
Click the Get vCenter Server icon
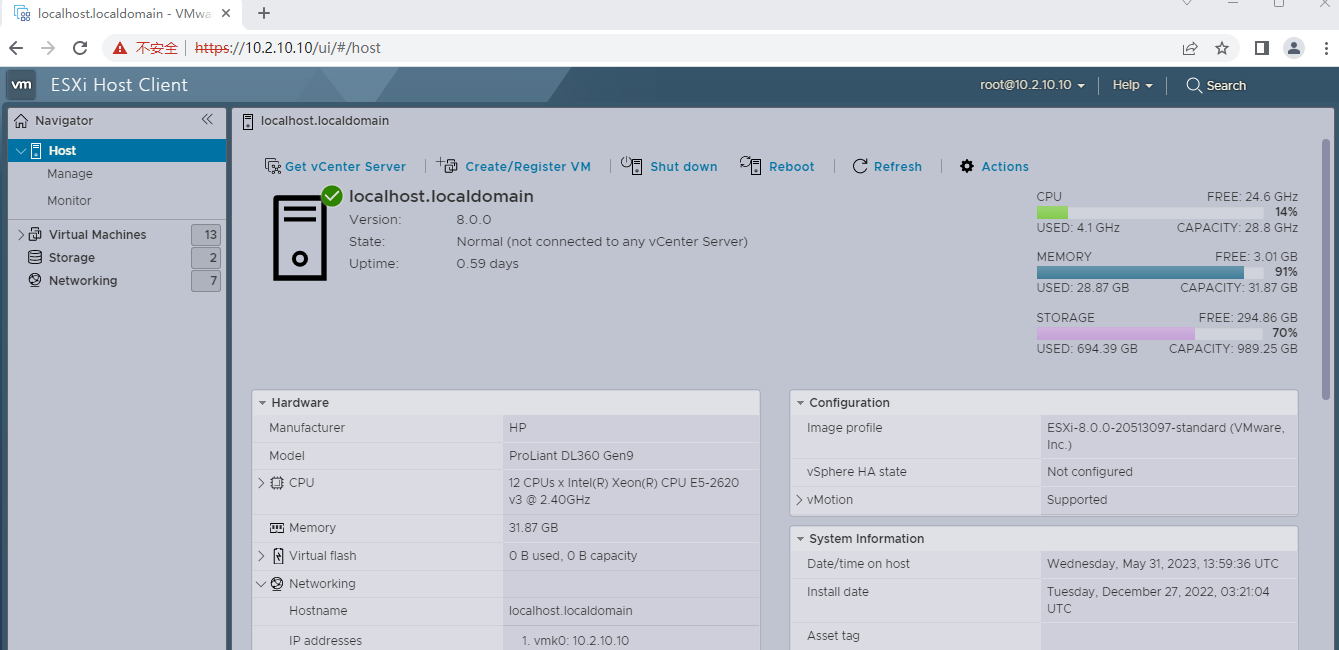pyautogui.click(x=272, y=166)
